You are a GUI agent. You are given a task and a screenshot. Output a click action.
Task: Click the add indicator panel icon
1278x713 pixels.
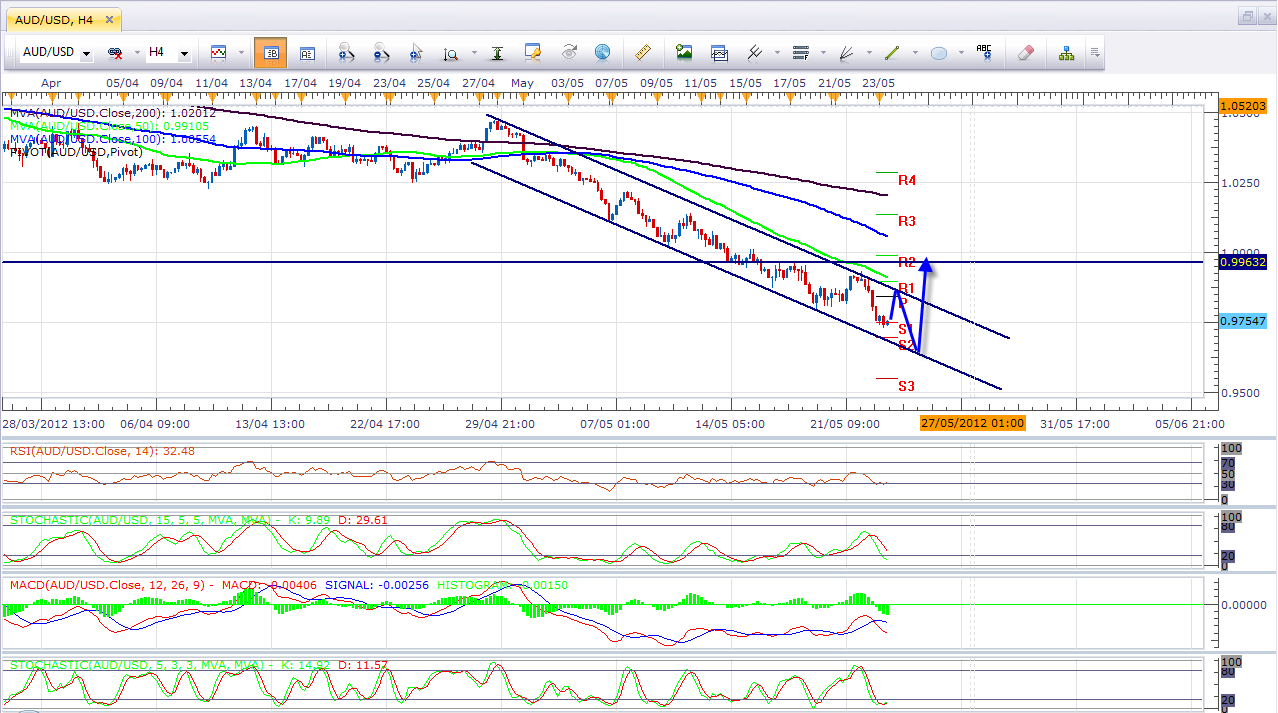click(719, 53)
